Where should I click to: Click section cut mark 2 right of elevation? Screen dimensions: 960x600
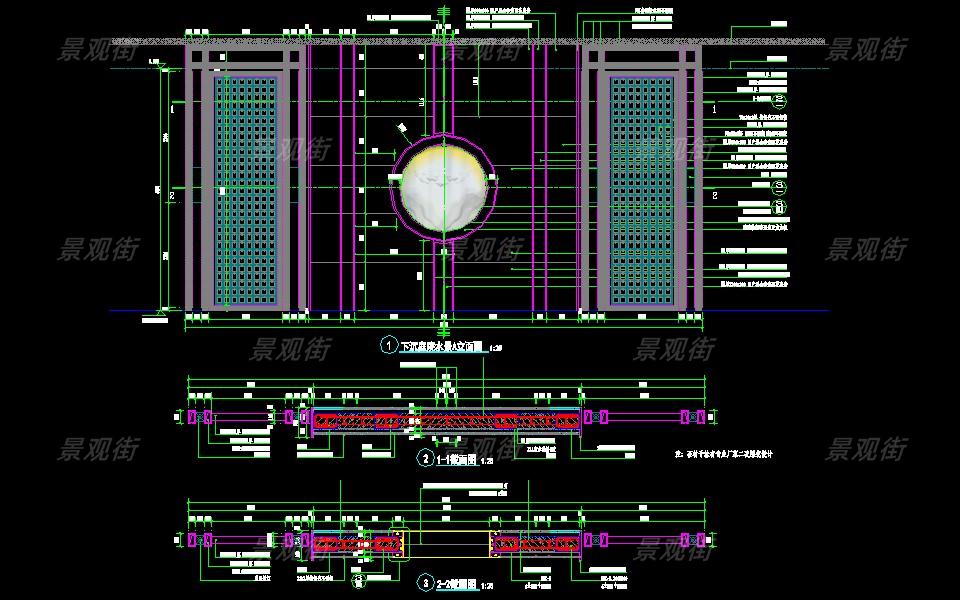(714, 197)
